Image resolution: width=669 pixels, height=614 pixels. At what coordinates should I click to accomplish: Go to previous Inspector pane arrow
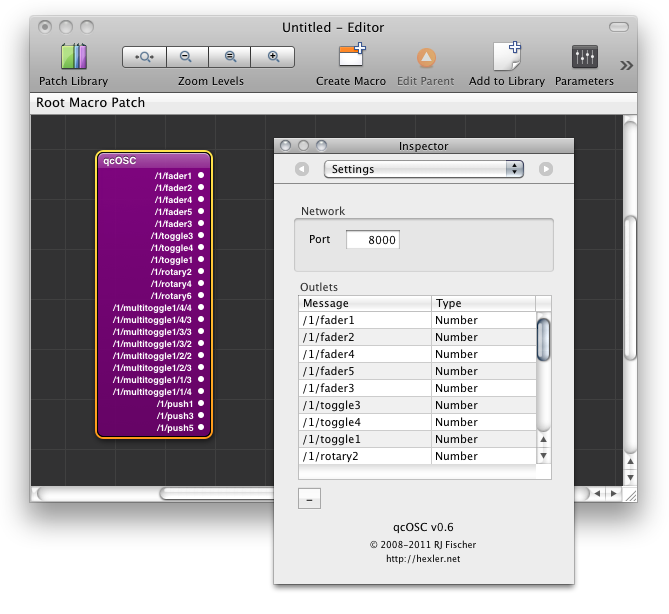point(302,169)
